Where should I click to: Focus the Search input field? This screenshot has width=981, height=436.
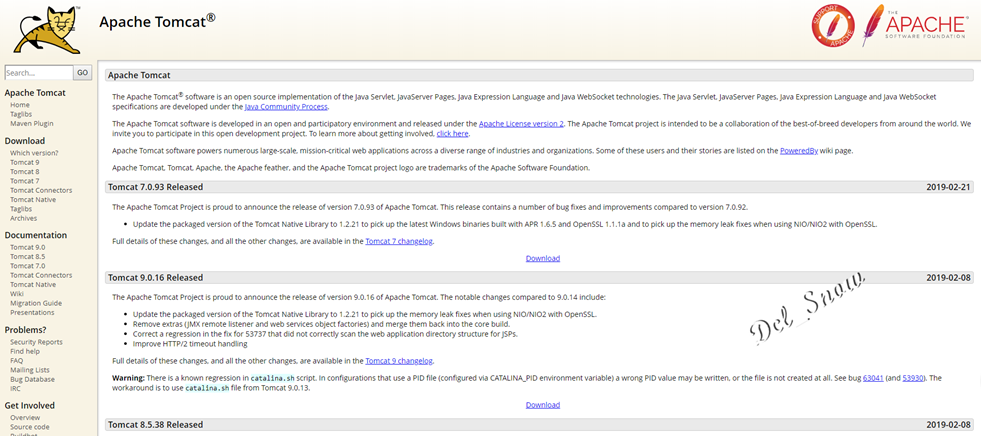click(39, 73)
